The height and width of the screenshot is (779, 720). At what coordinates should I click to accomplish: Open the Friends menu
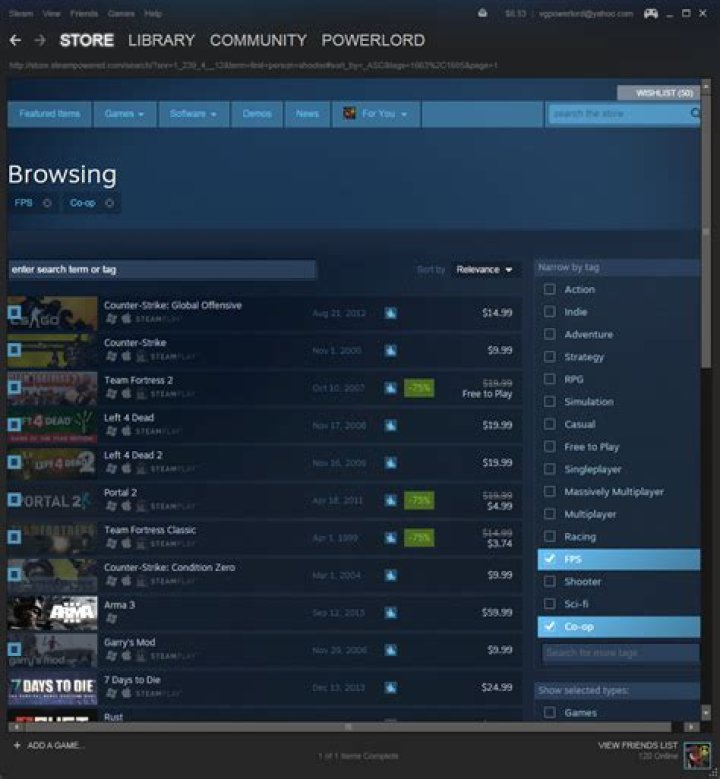(84, 13)
